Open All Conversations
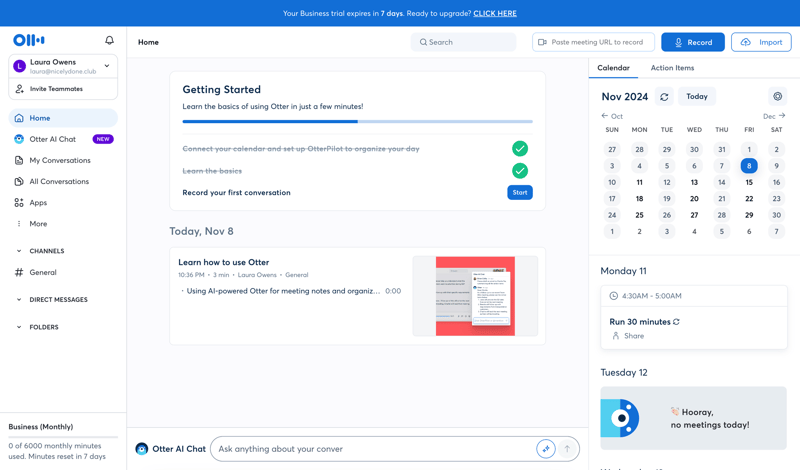 click(x=63, y=181)
